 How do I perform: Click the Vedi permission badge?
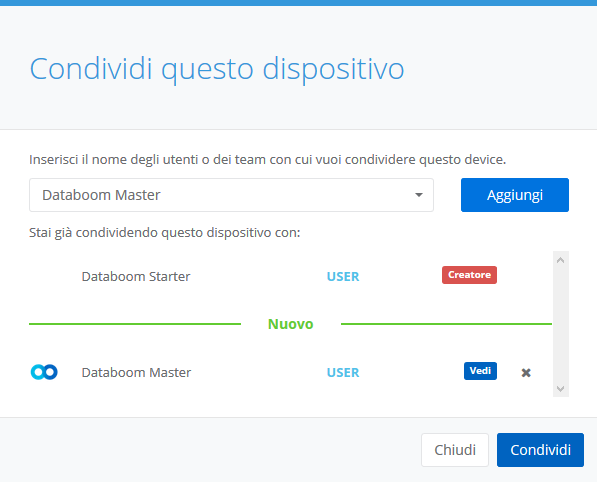click(x=480, y=371)
